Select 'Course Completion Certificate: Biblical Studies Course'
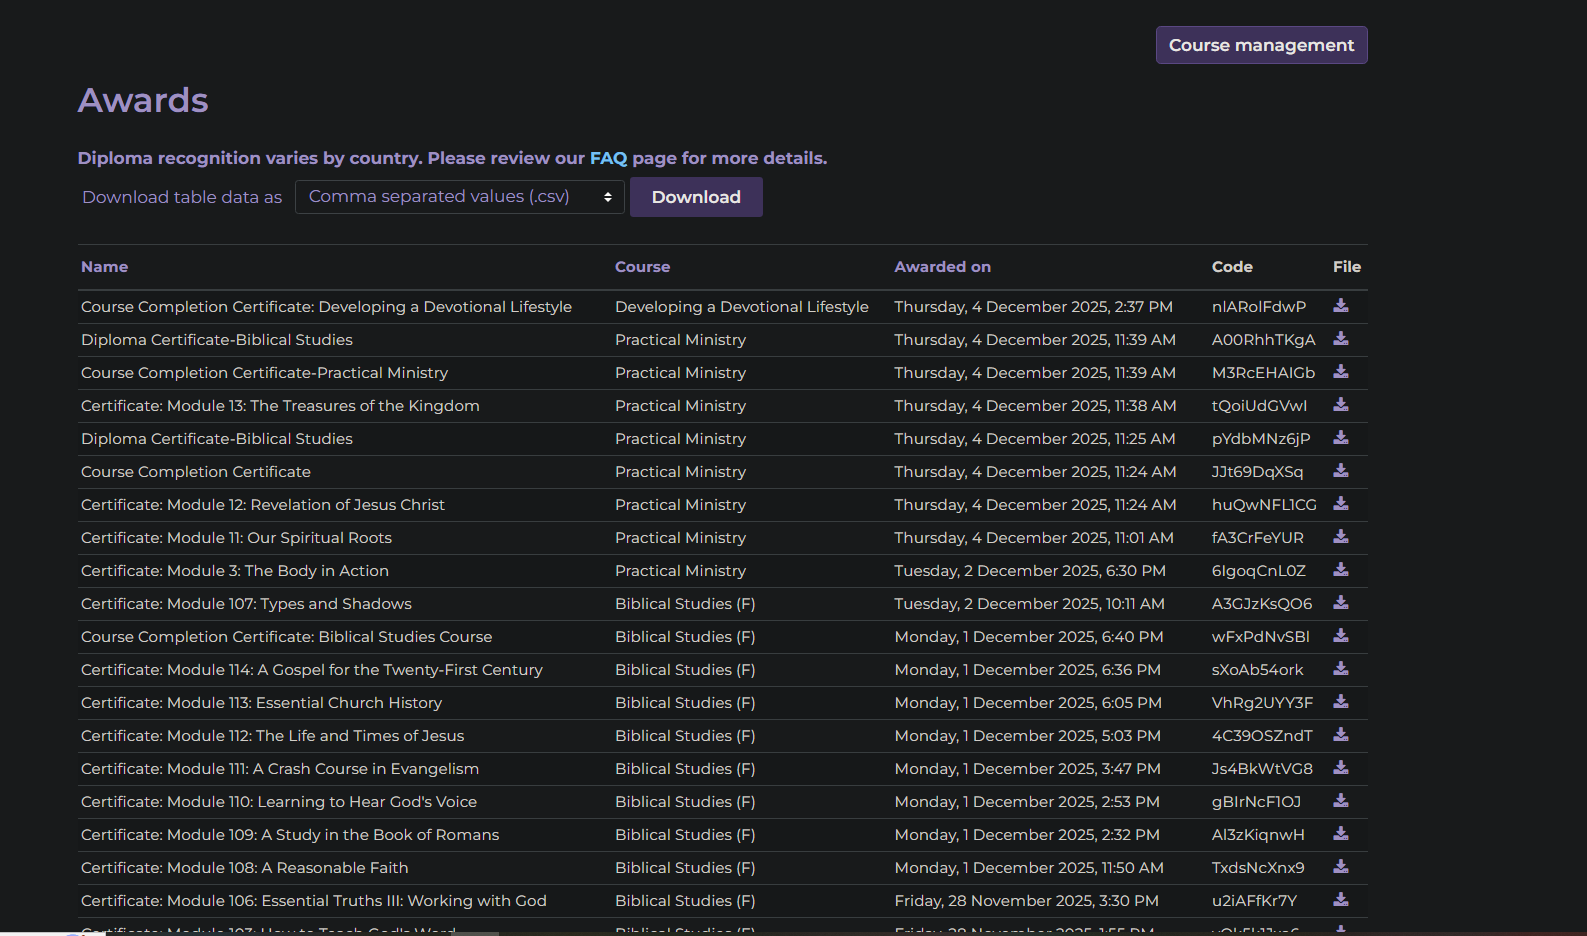1587x936 pixels. click(286, 637)
